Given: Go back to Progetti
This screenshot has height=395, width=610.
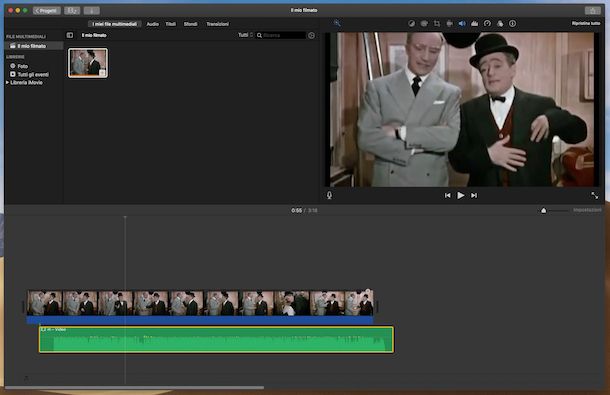Looking at the screenshot, I should 47,11.
